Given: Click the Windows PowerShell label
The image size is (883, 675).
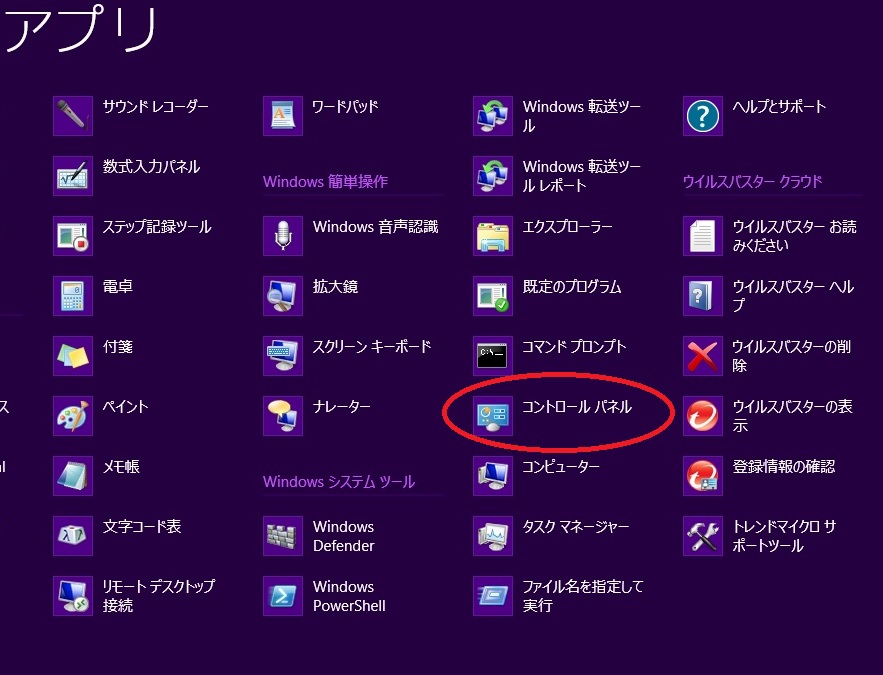Looking at the screenshot, I should click(x=349, y=596).
